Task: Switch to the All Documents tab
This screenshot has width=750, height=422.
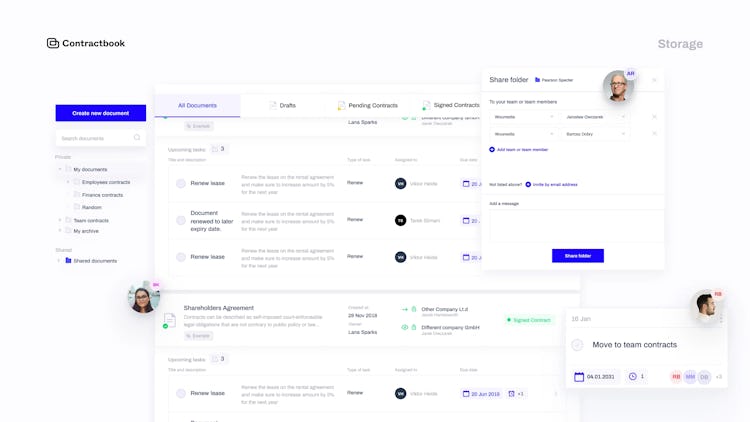Action: tap(197, 105)
